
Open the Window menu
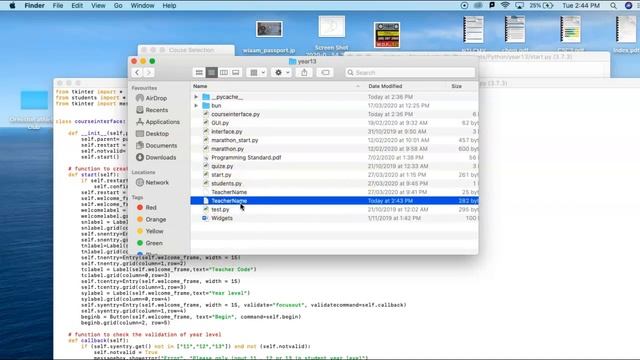[x=142, y=6]
